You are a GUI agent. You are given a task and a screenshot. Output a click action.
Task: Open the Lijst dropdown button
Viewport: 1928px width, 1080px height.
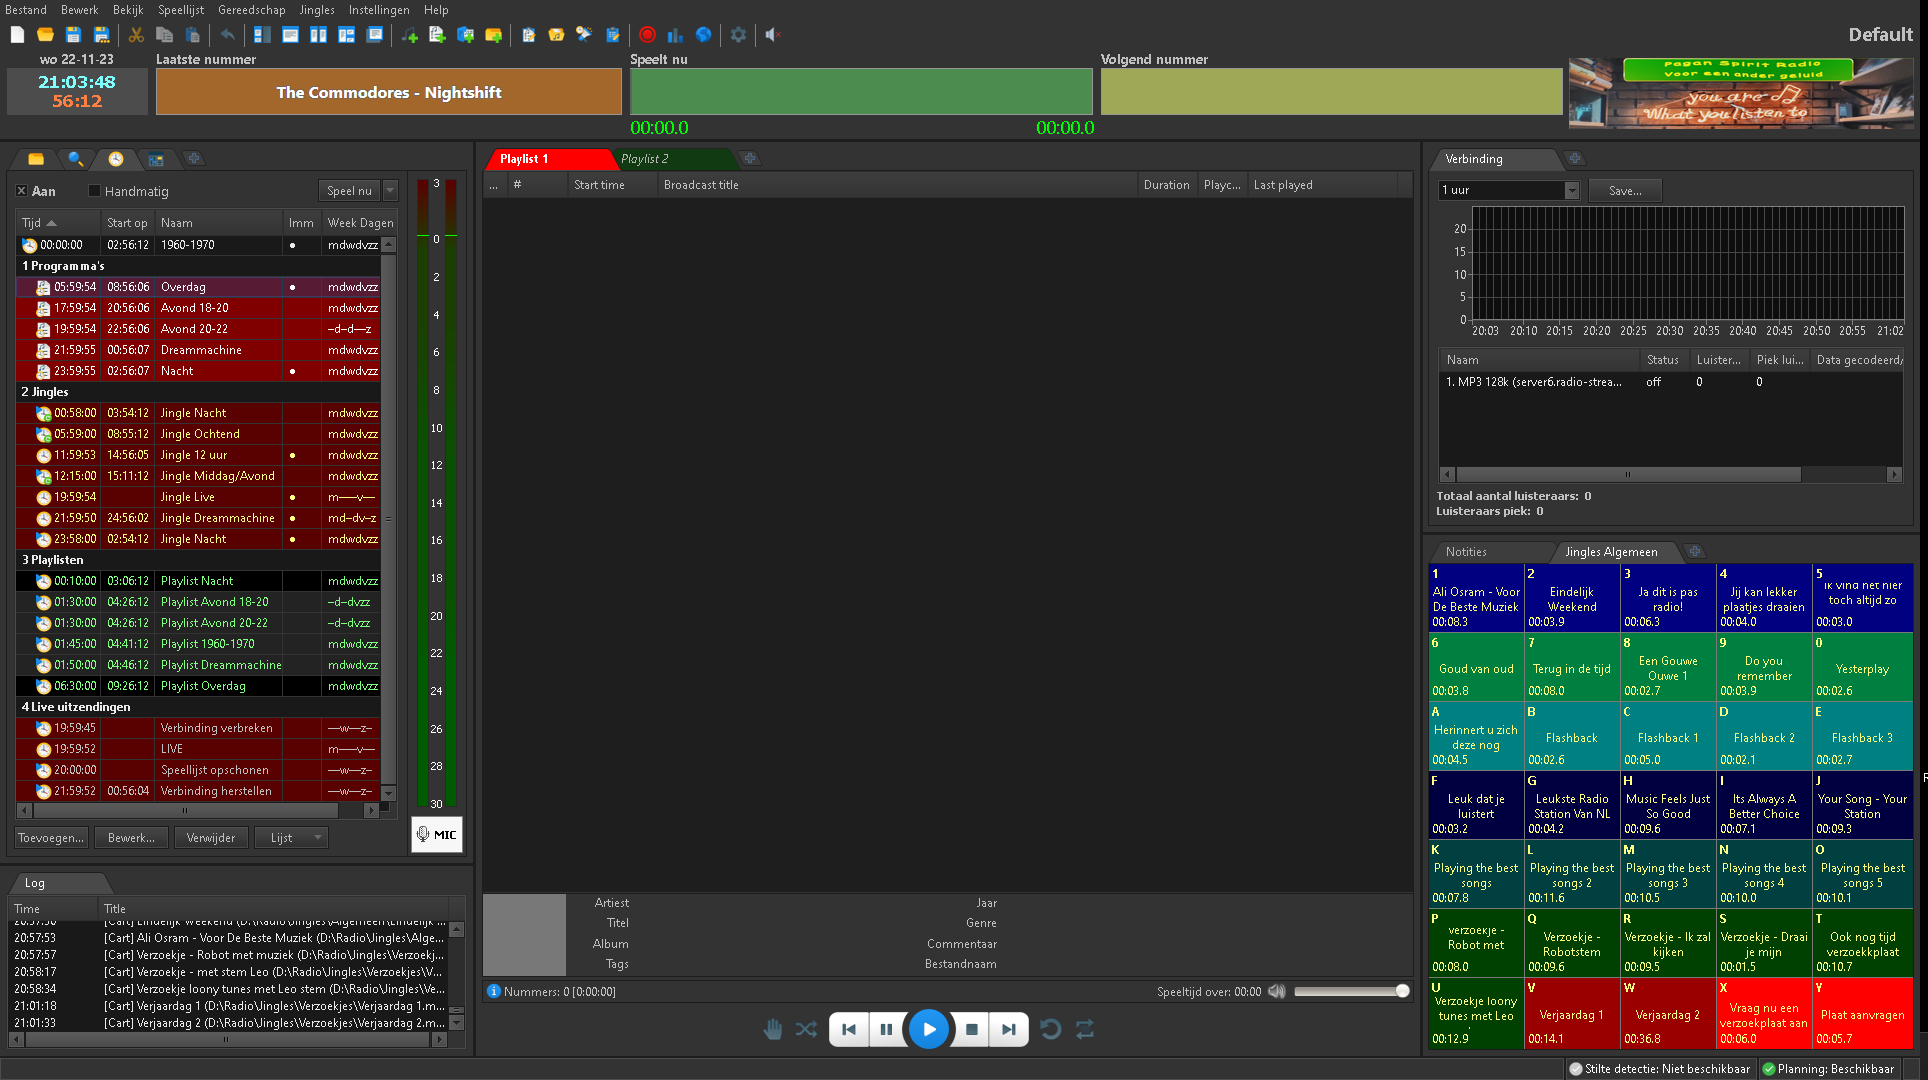[x=291, y=838]
